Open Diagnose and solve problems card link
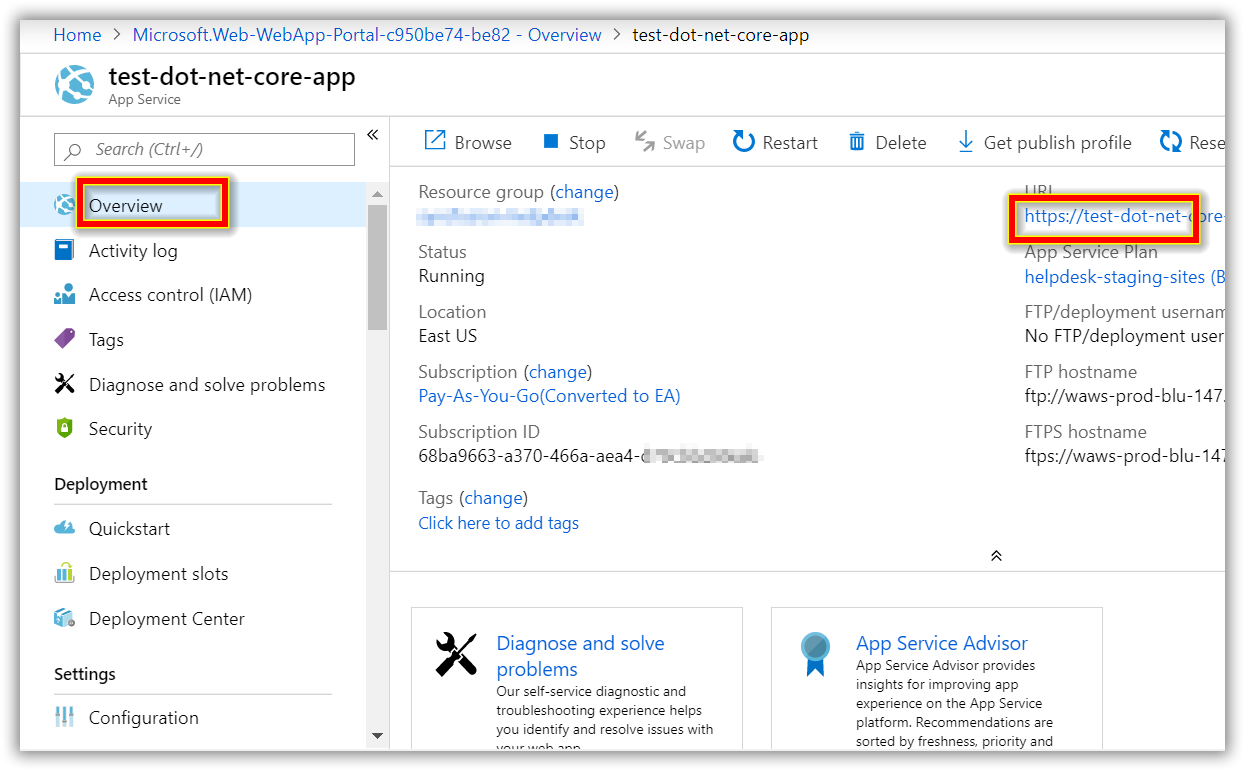The height and width of the screenshot is (771, 1245). click(580, 656)
